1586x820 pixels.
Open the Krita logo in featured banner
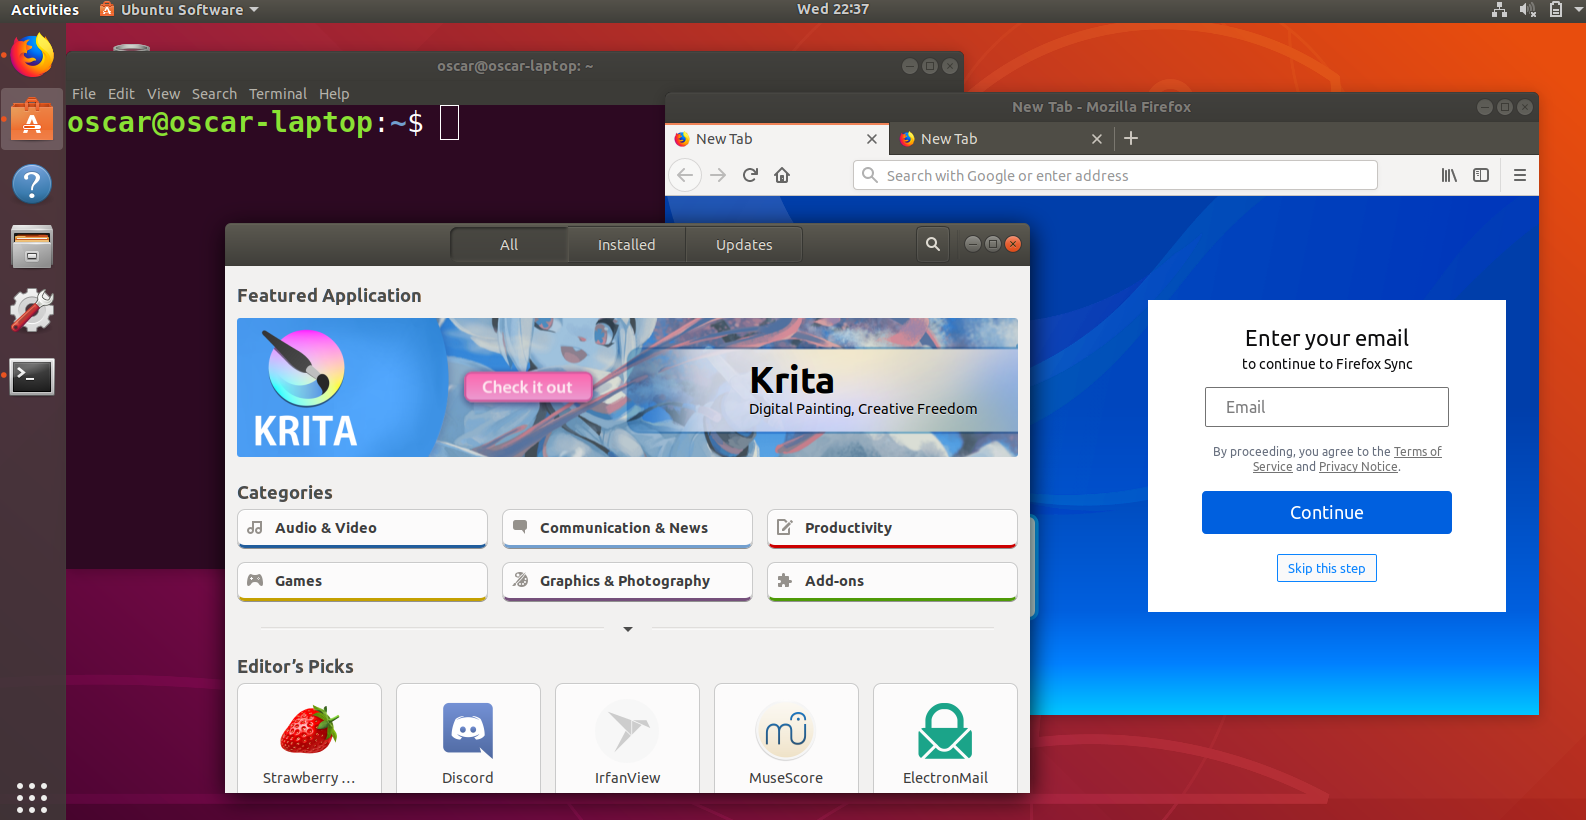click(x=306, y=388)
